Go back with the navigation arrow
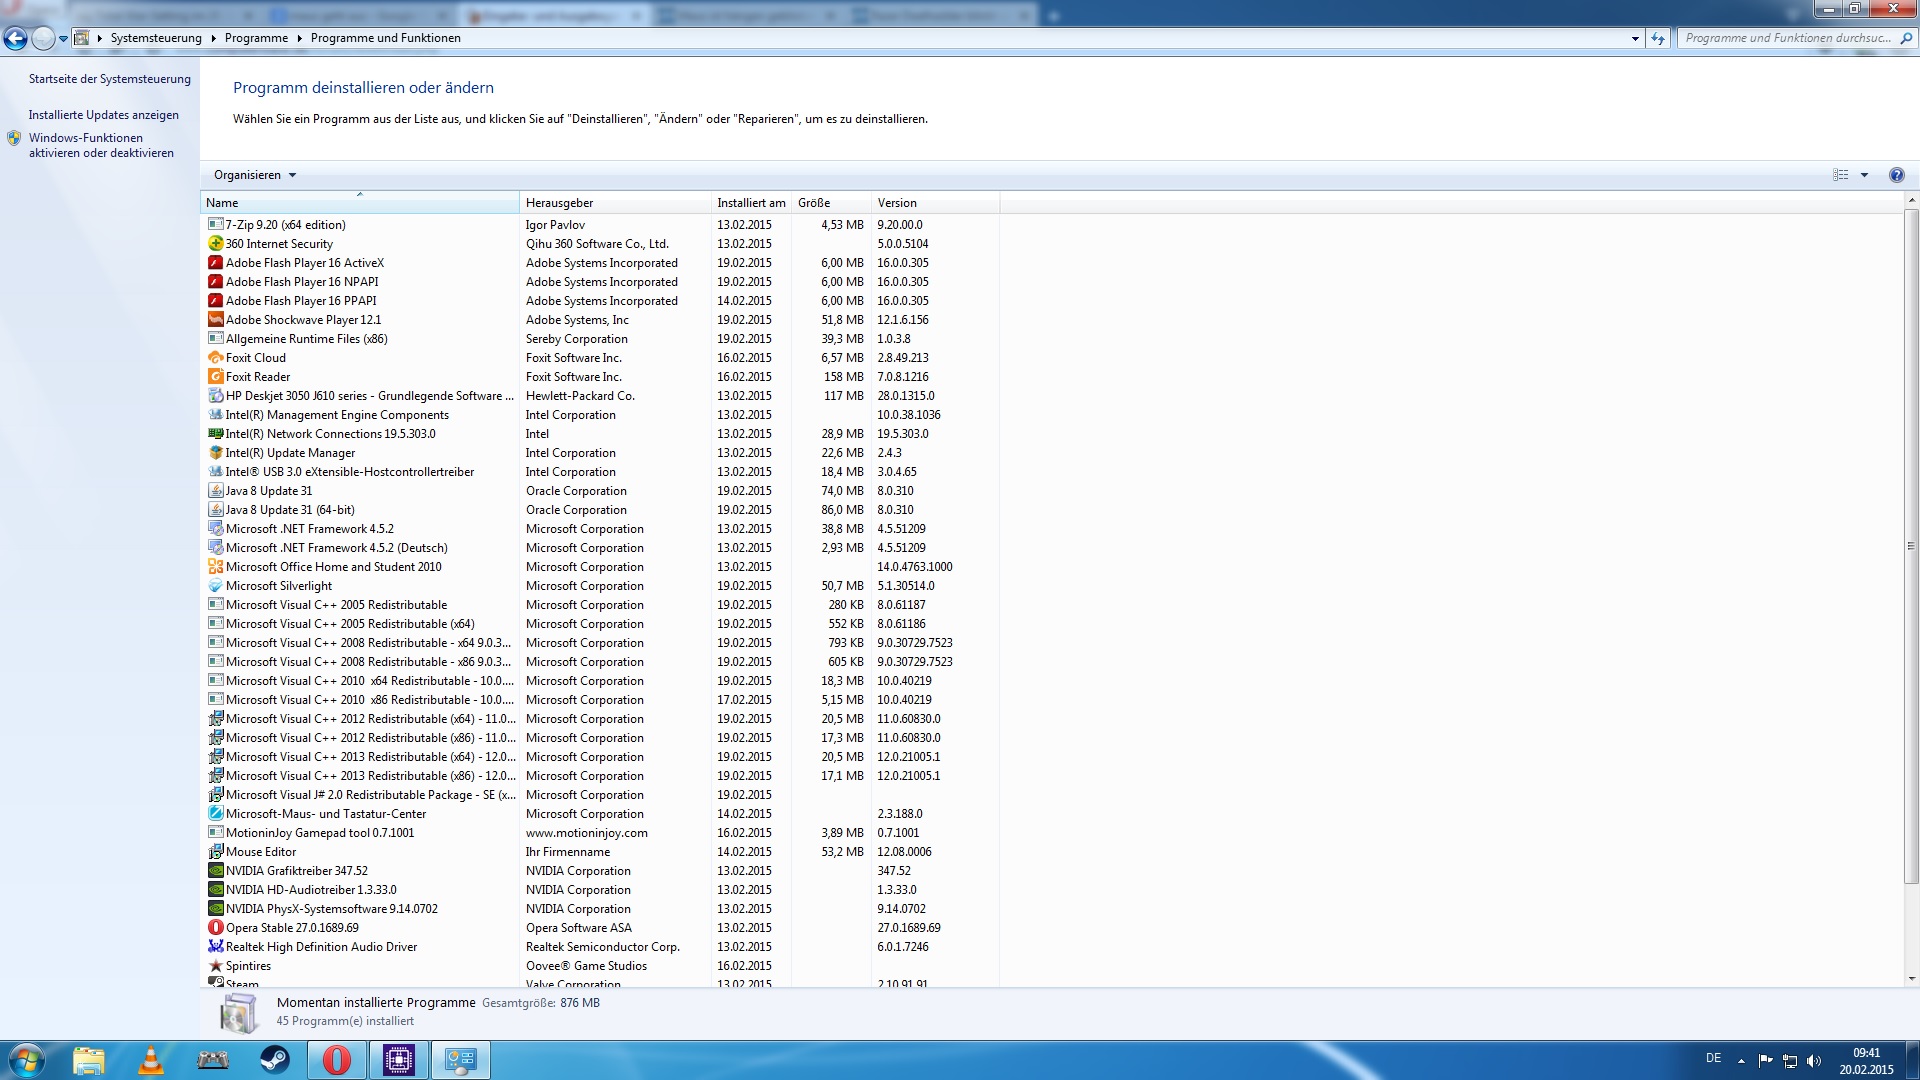Viewport: 1920px width, 1080px height. coord(15,38)
